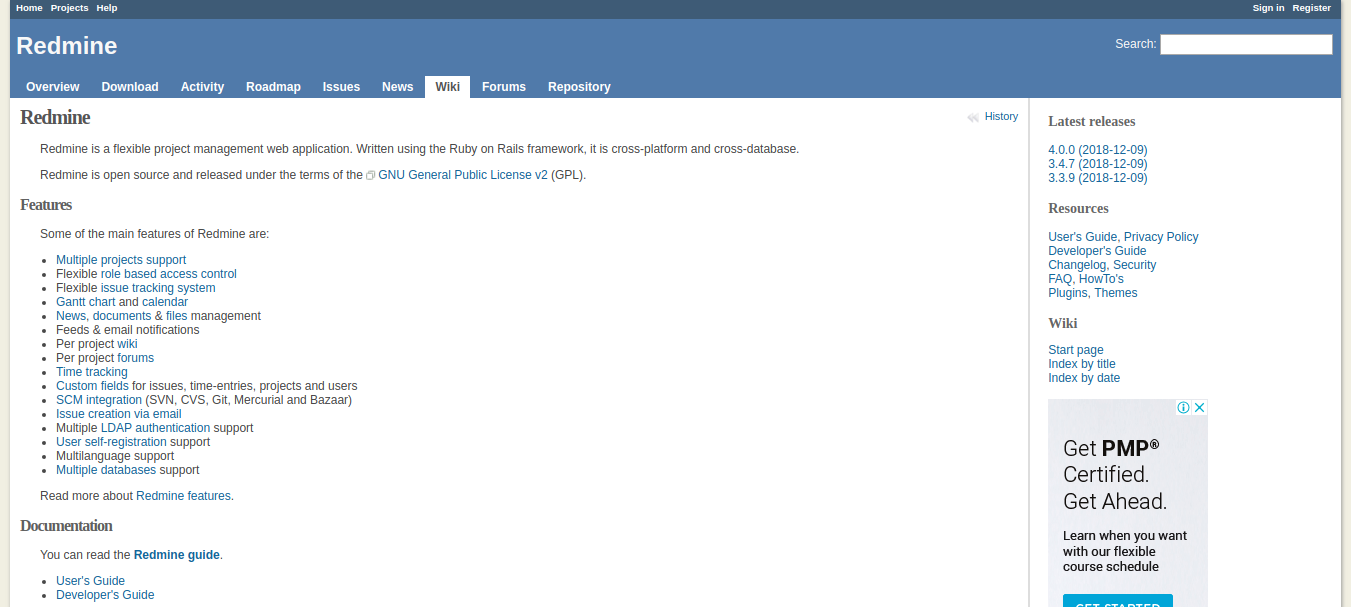Open LDAP authentication link
This screenshot has height=607, width=1351.
(x=155, y=428)
